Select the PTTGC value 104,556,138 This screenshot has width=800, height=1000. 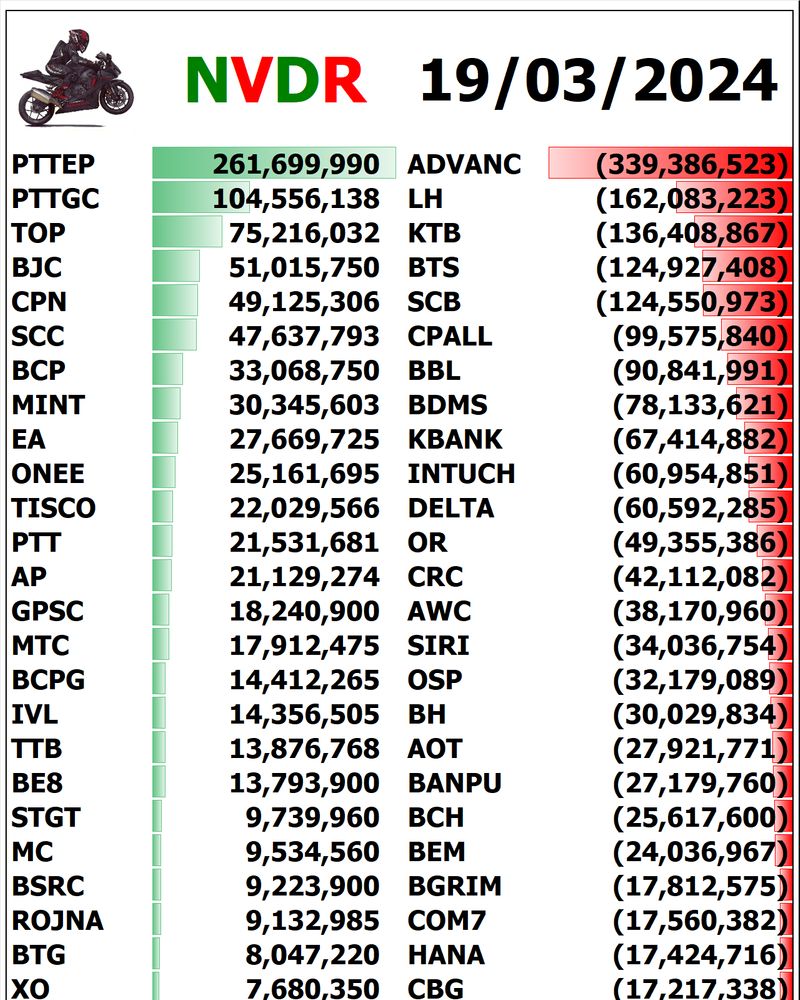(296, 198)
